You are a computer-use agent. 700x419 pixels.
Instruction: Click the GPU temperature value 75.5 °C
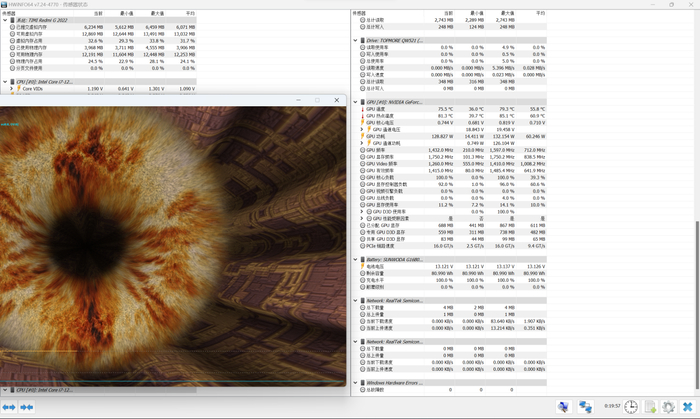(446, 109)
